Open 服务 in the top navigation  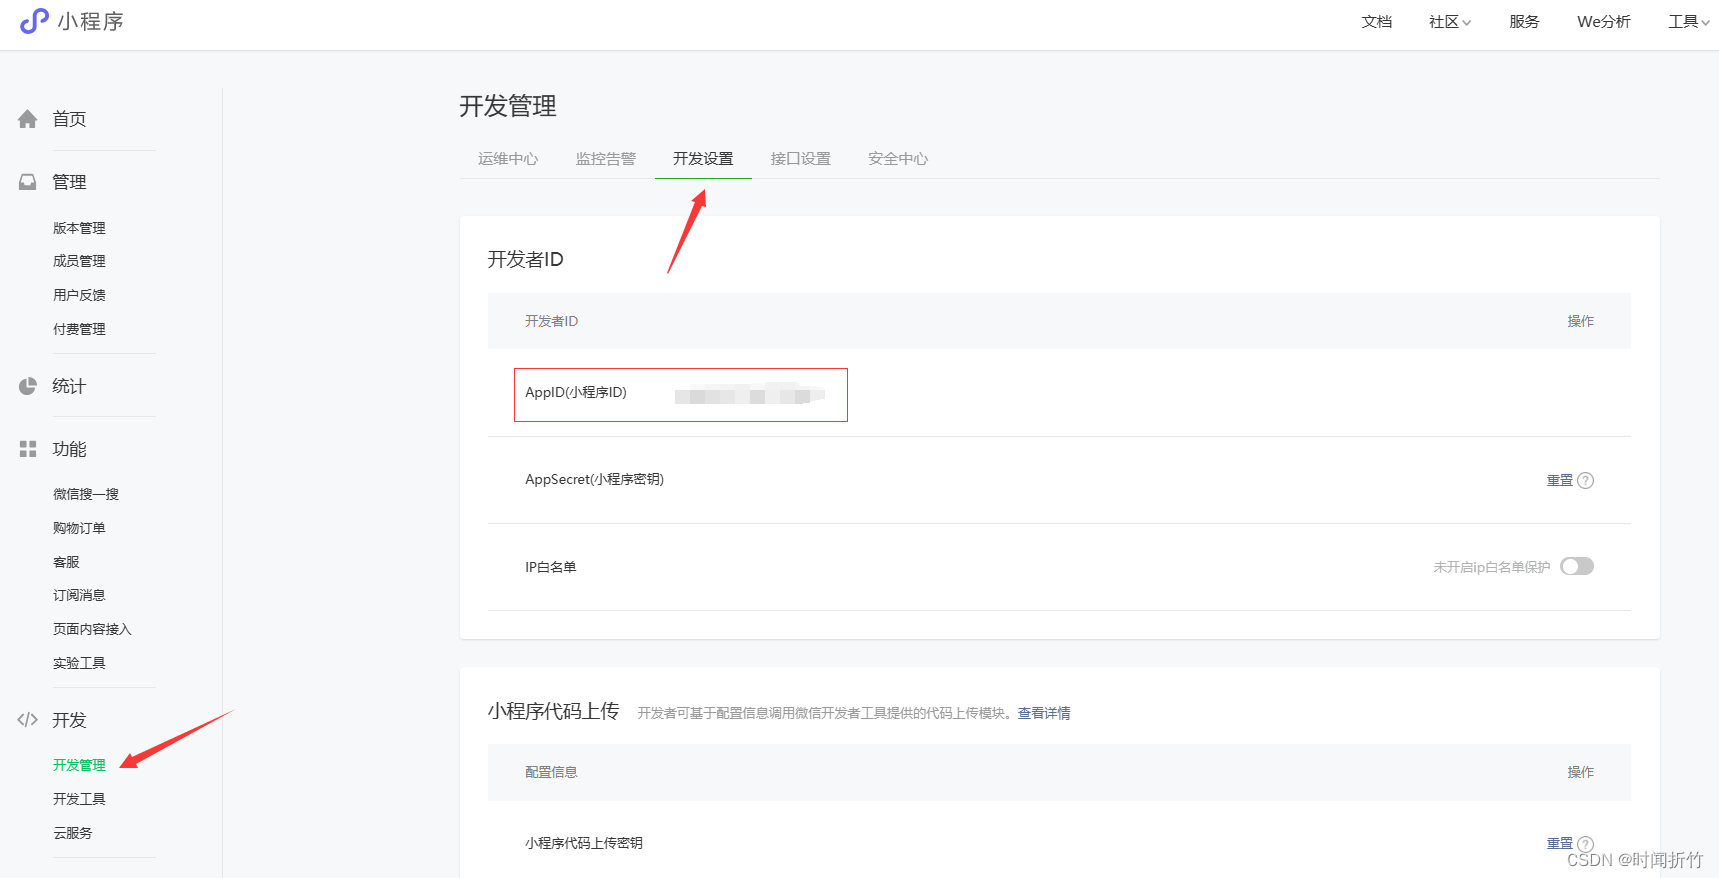coord(1524,22)
